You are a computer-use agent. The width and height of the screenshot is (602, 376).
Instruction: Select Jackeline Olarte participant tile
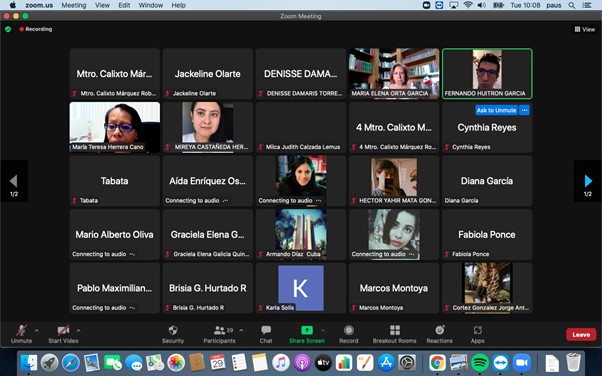[x=208, y=74]
